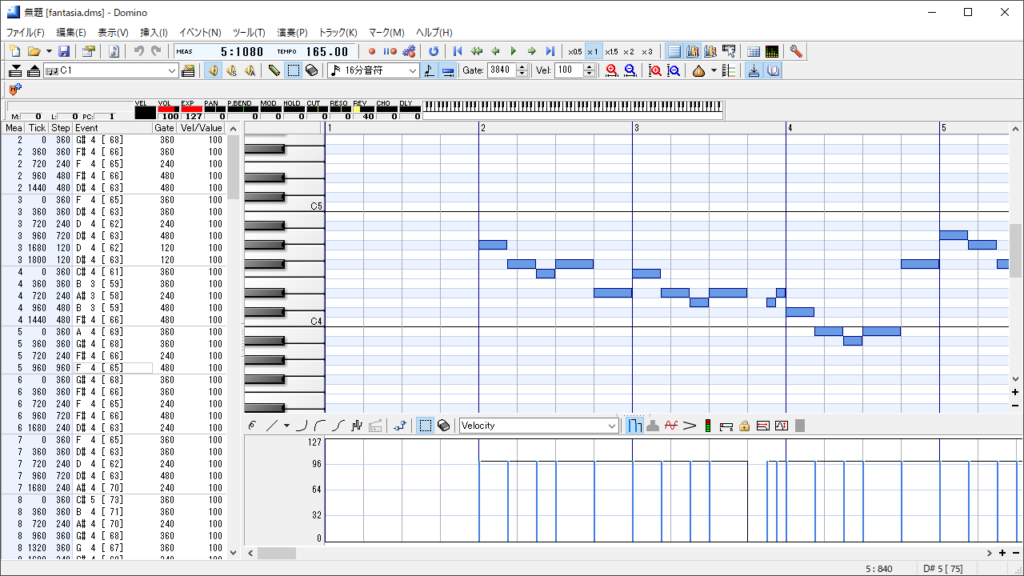
Task: Decrease the Vel value with down spinner
Action: point(589,74)
